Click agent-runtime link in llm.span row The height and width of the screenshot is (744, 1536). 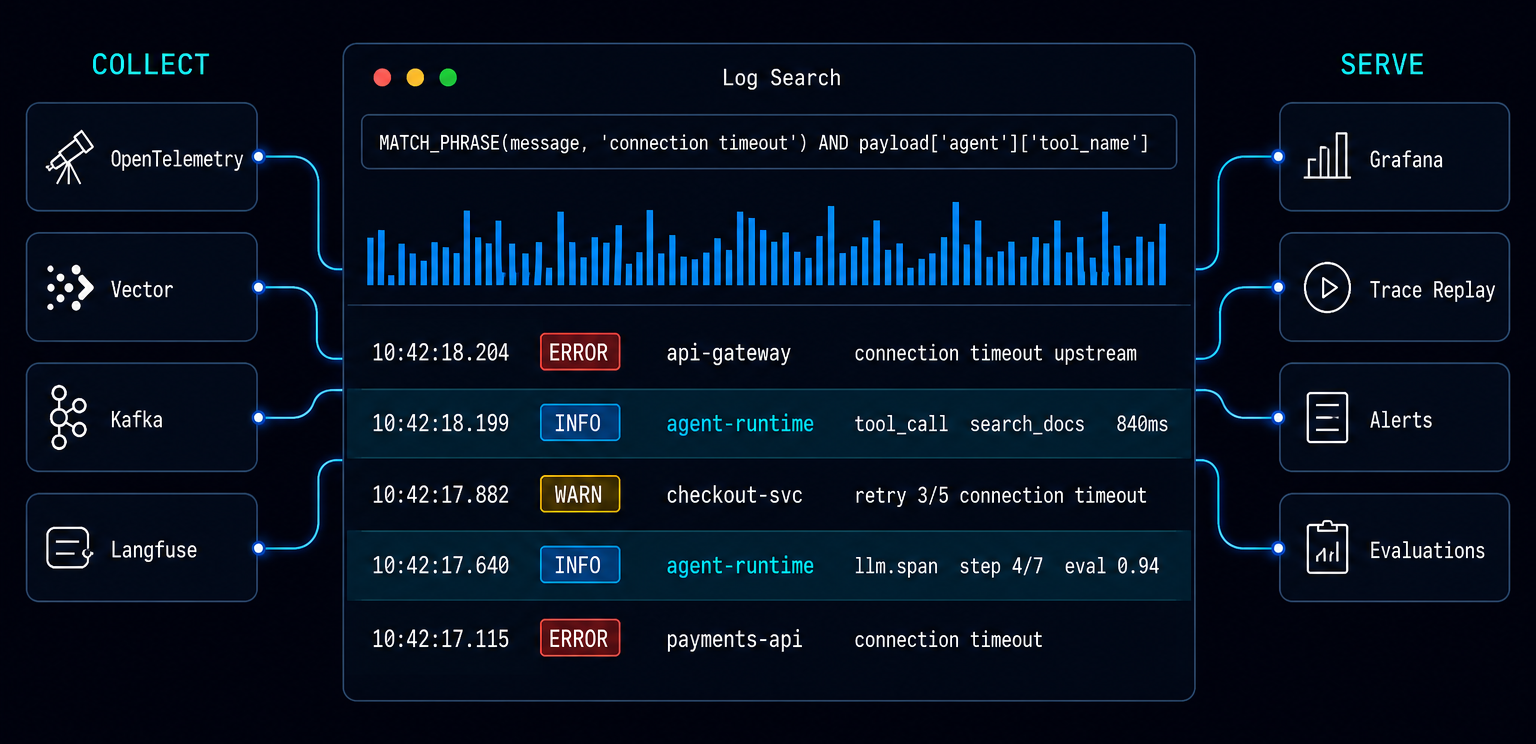pyautogui.click(x=740, y=566)
